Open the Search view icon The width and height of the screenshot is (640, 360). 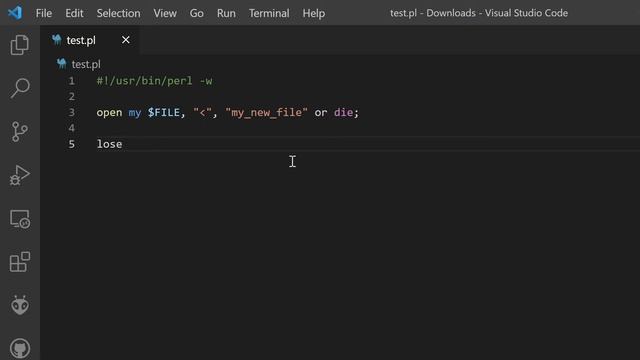20,88
